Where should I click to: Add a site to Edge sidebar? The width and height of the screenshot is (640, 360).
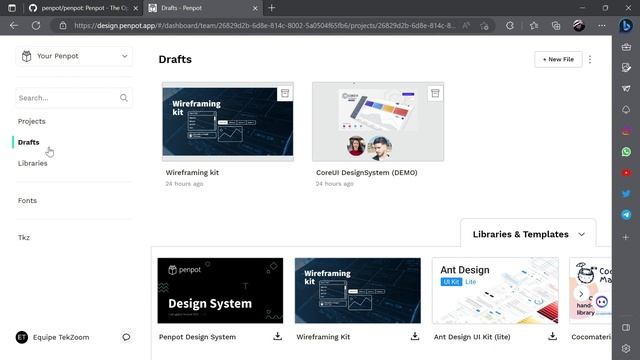626,237
